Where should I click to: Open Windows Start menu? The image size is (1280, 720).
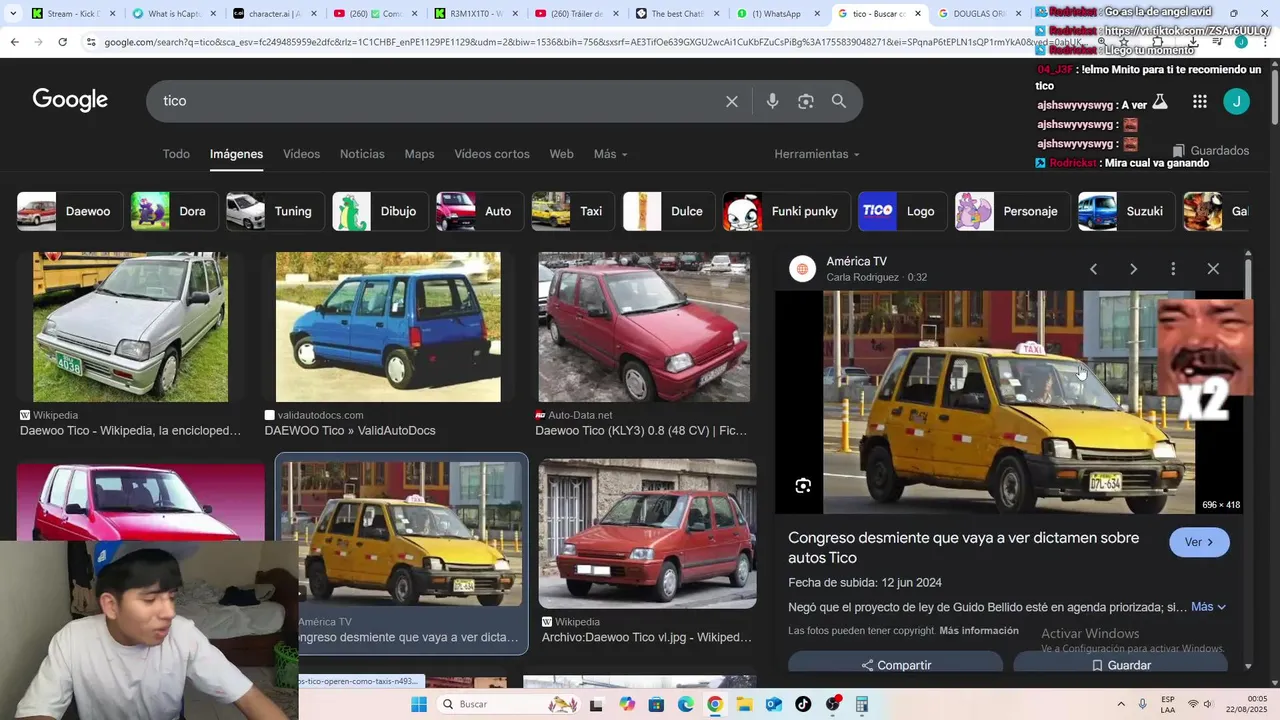(419, 704)
